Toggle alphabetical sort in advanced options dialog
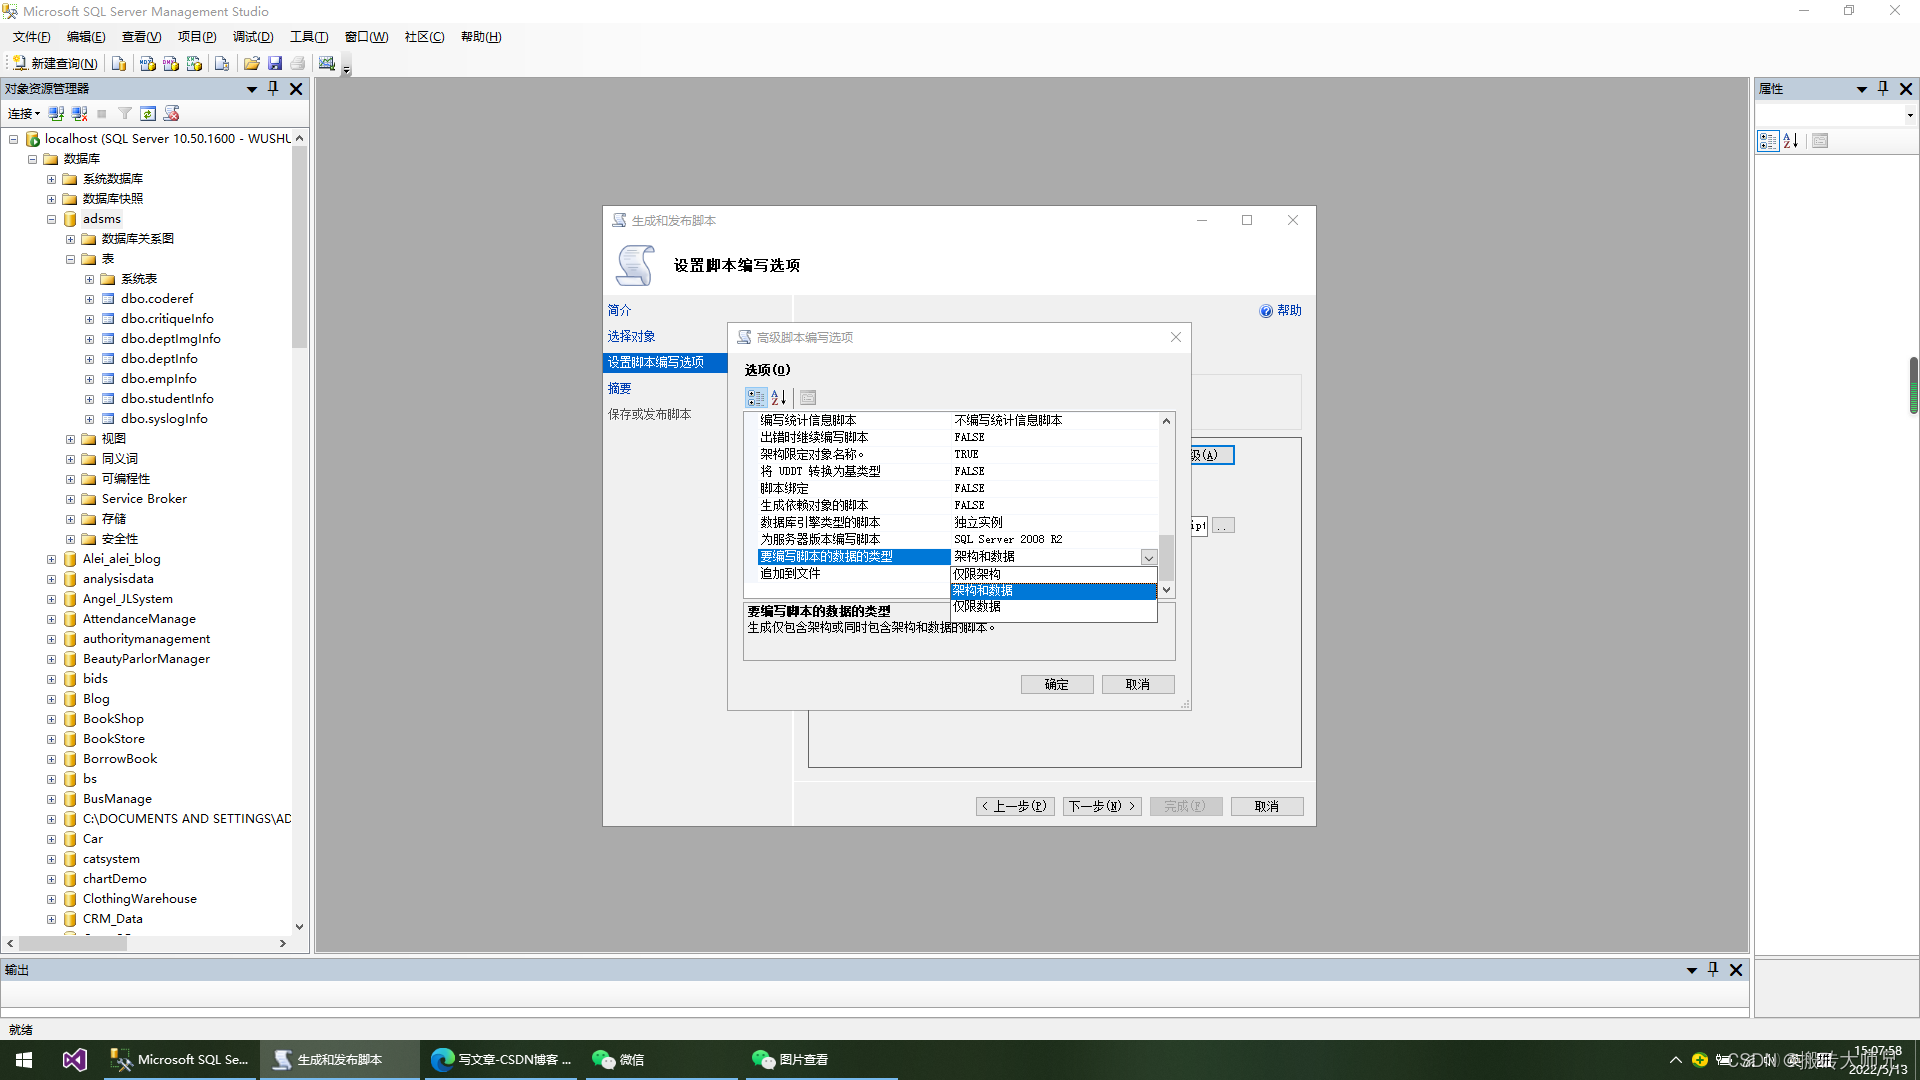 (779, 398)
